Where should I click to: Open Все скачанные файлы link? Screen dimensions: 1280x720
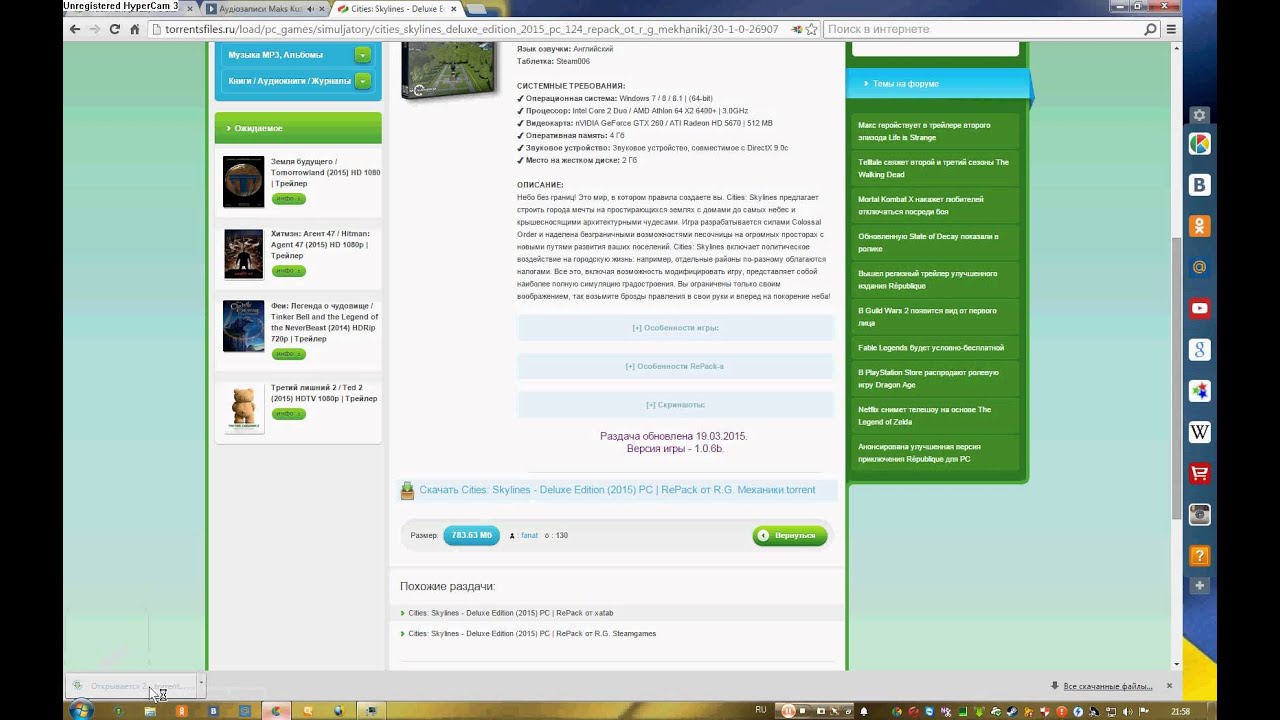(1107, 686)
